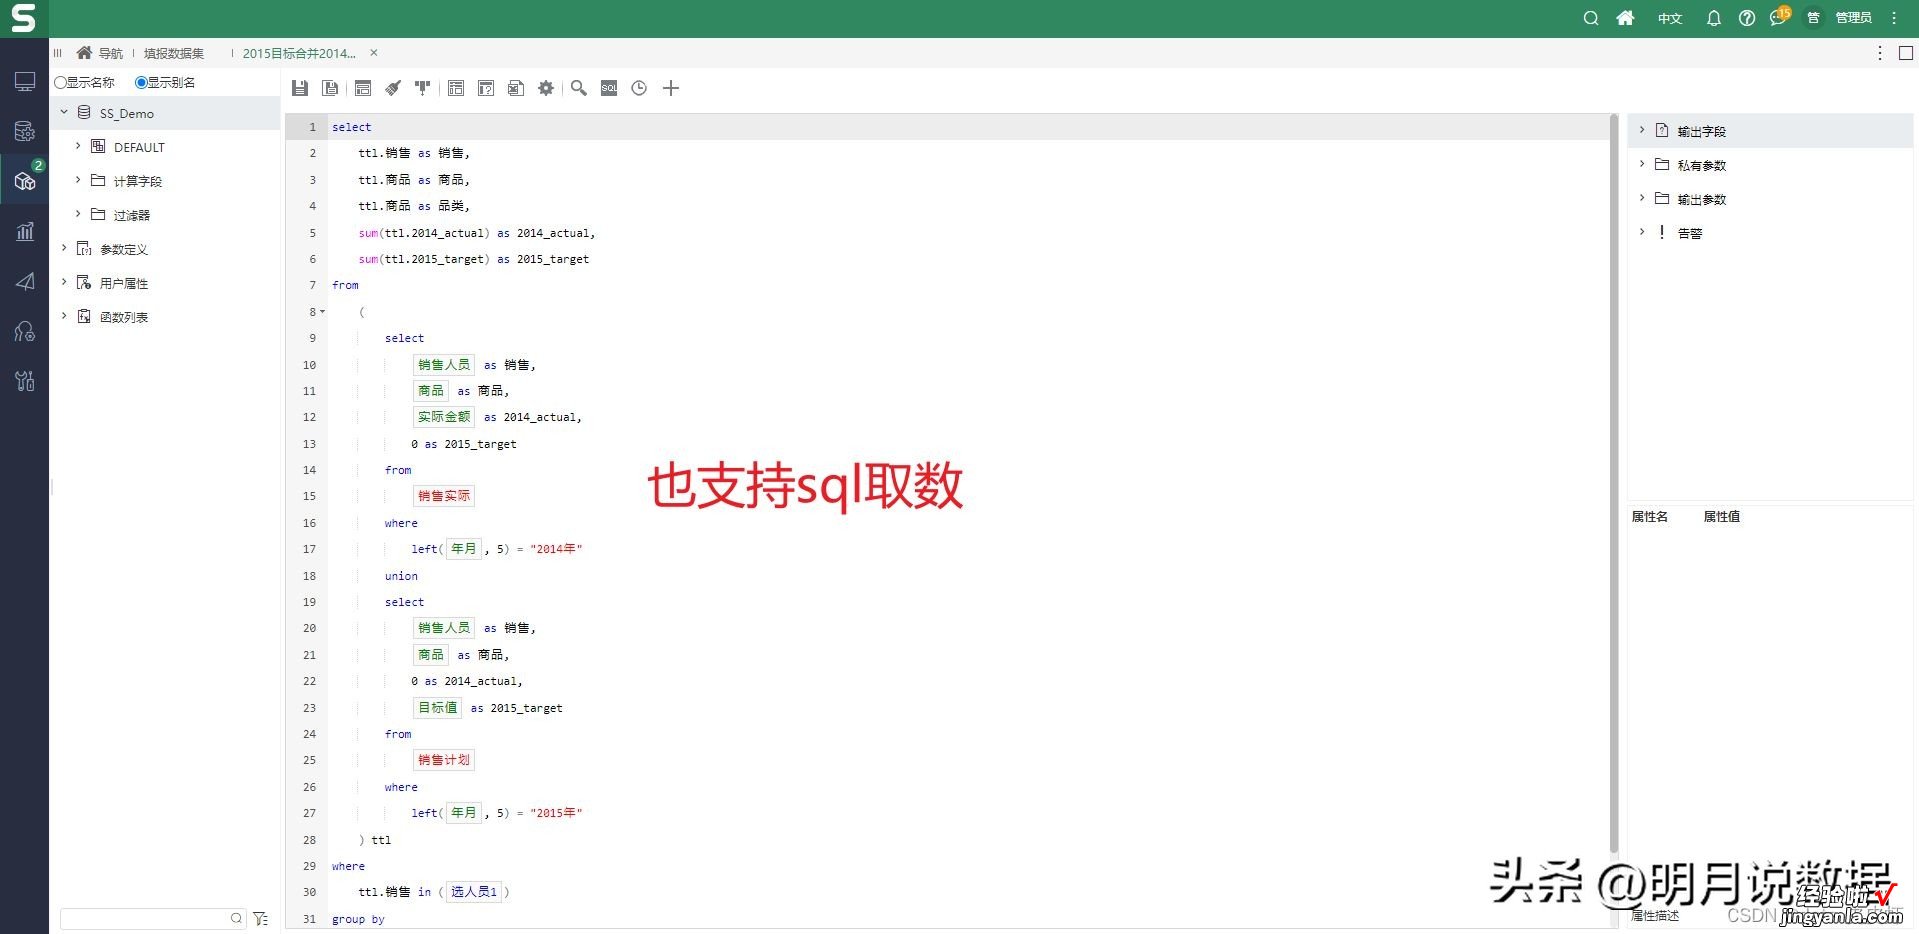Image resolution: width=1919 pixels, height=934 pixels.
Task: Click the tab list handle left of 导航
Action: click(x=58, y=53)
